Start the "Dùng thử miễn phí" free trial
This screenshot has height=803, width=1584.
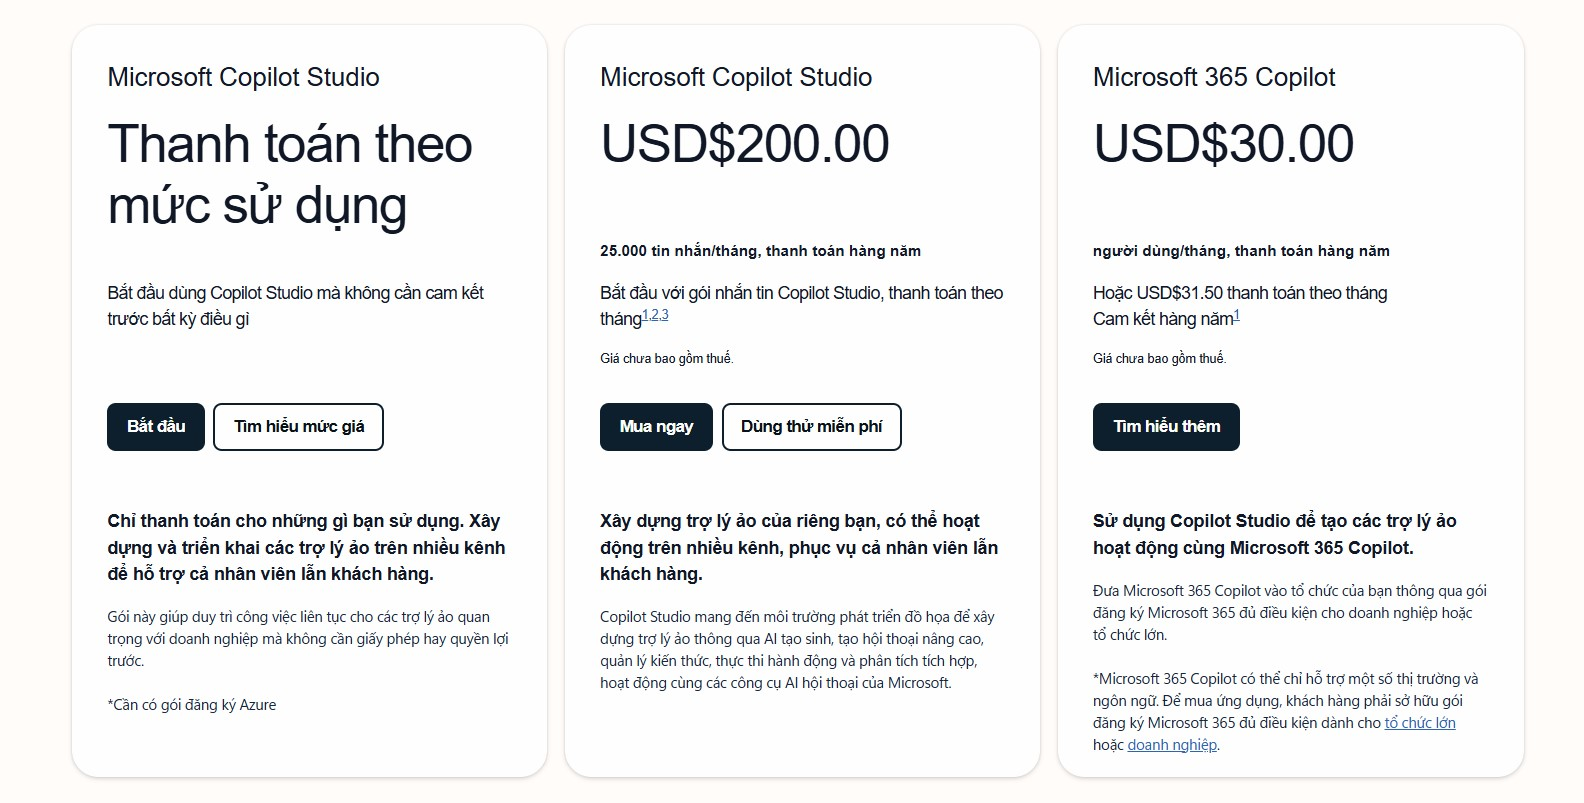(x=811, y=427)
